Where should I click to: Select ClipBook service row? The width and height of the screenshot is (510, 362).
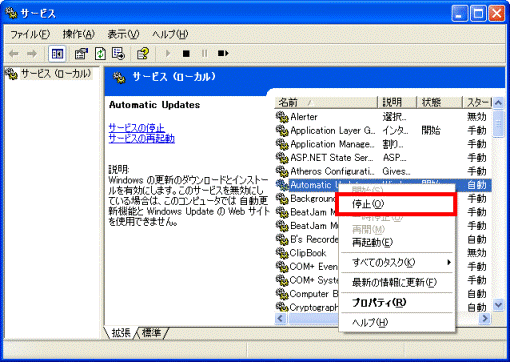pyautogui.click(x=307, y=253)
